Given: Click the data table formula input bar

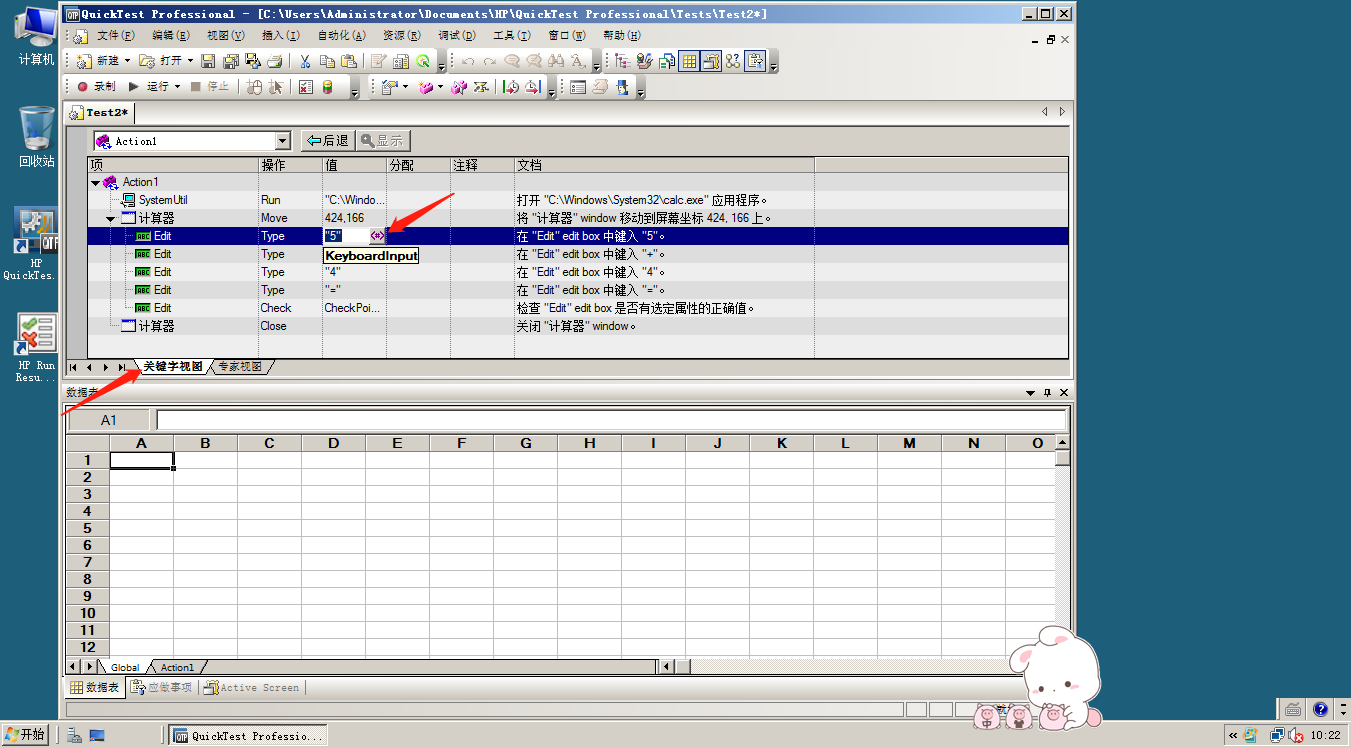Looking at the screenshot, I should pos(611,420).
